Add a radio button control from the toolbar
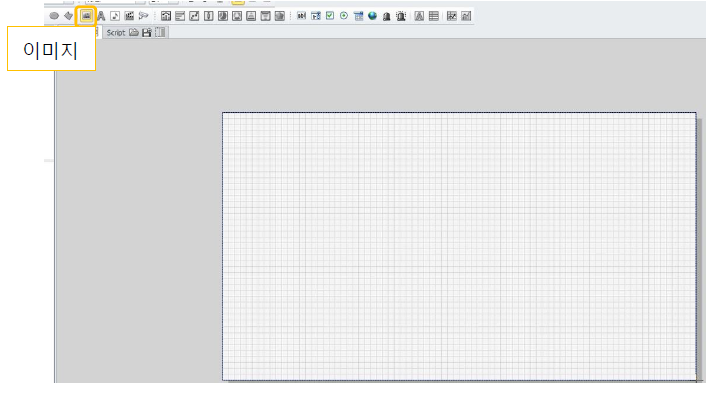 344,16
